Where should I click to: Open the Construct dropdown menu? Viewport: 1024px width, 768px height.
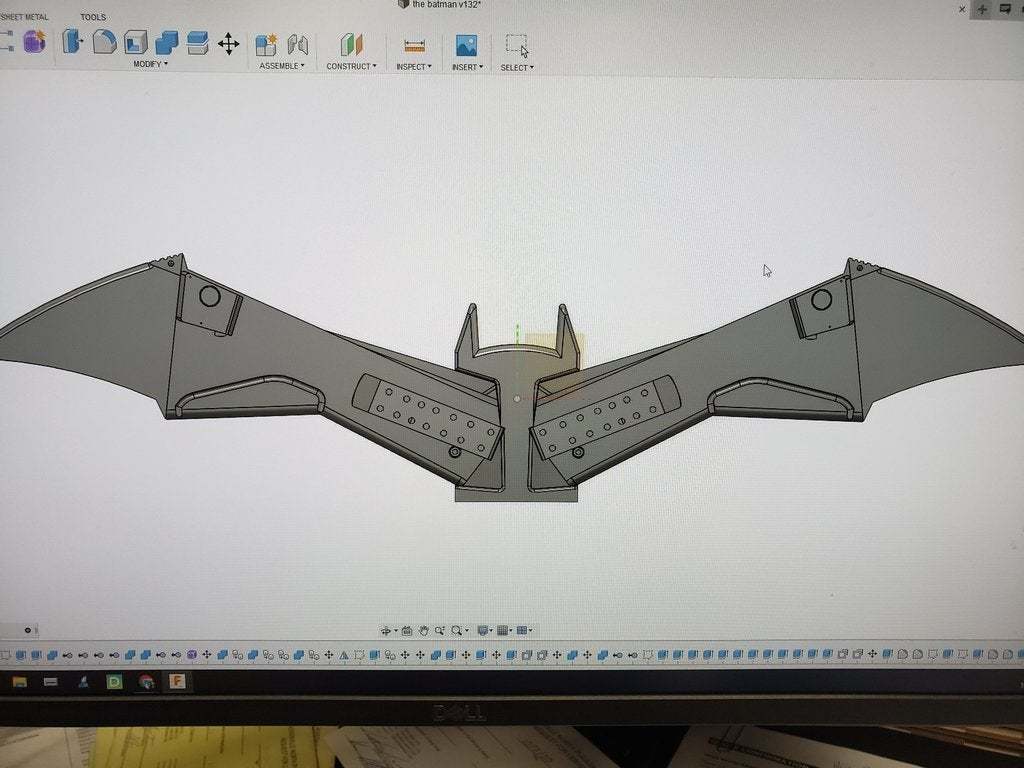pyautogui.click(x=351, y=64)
